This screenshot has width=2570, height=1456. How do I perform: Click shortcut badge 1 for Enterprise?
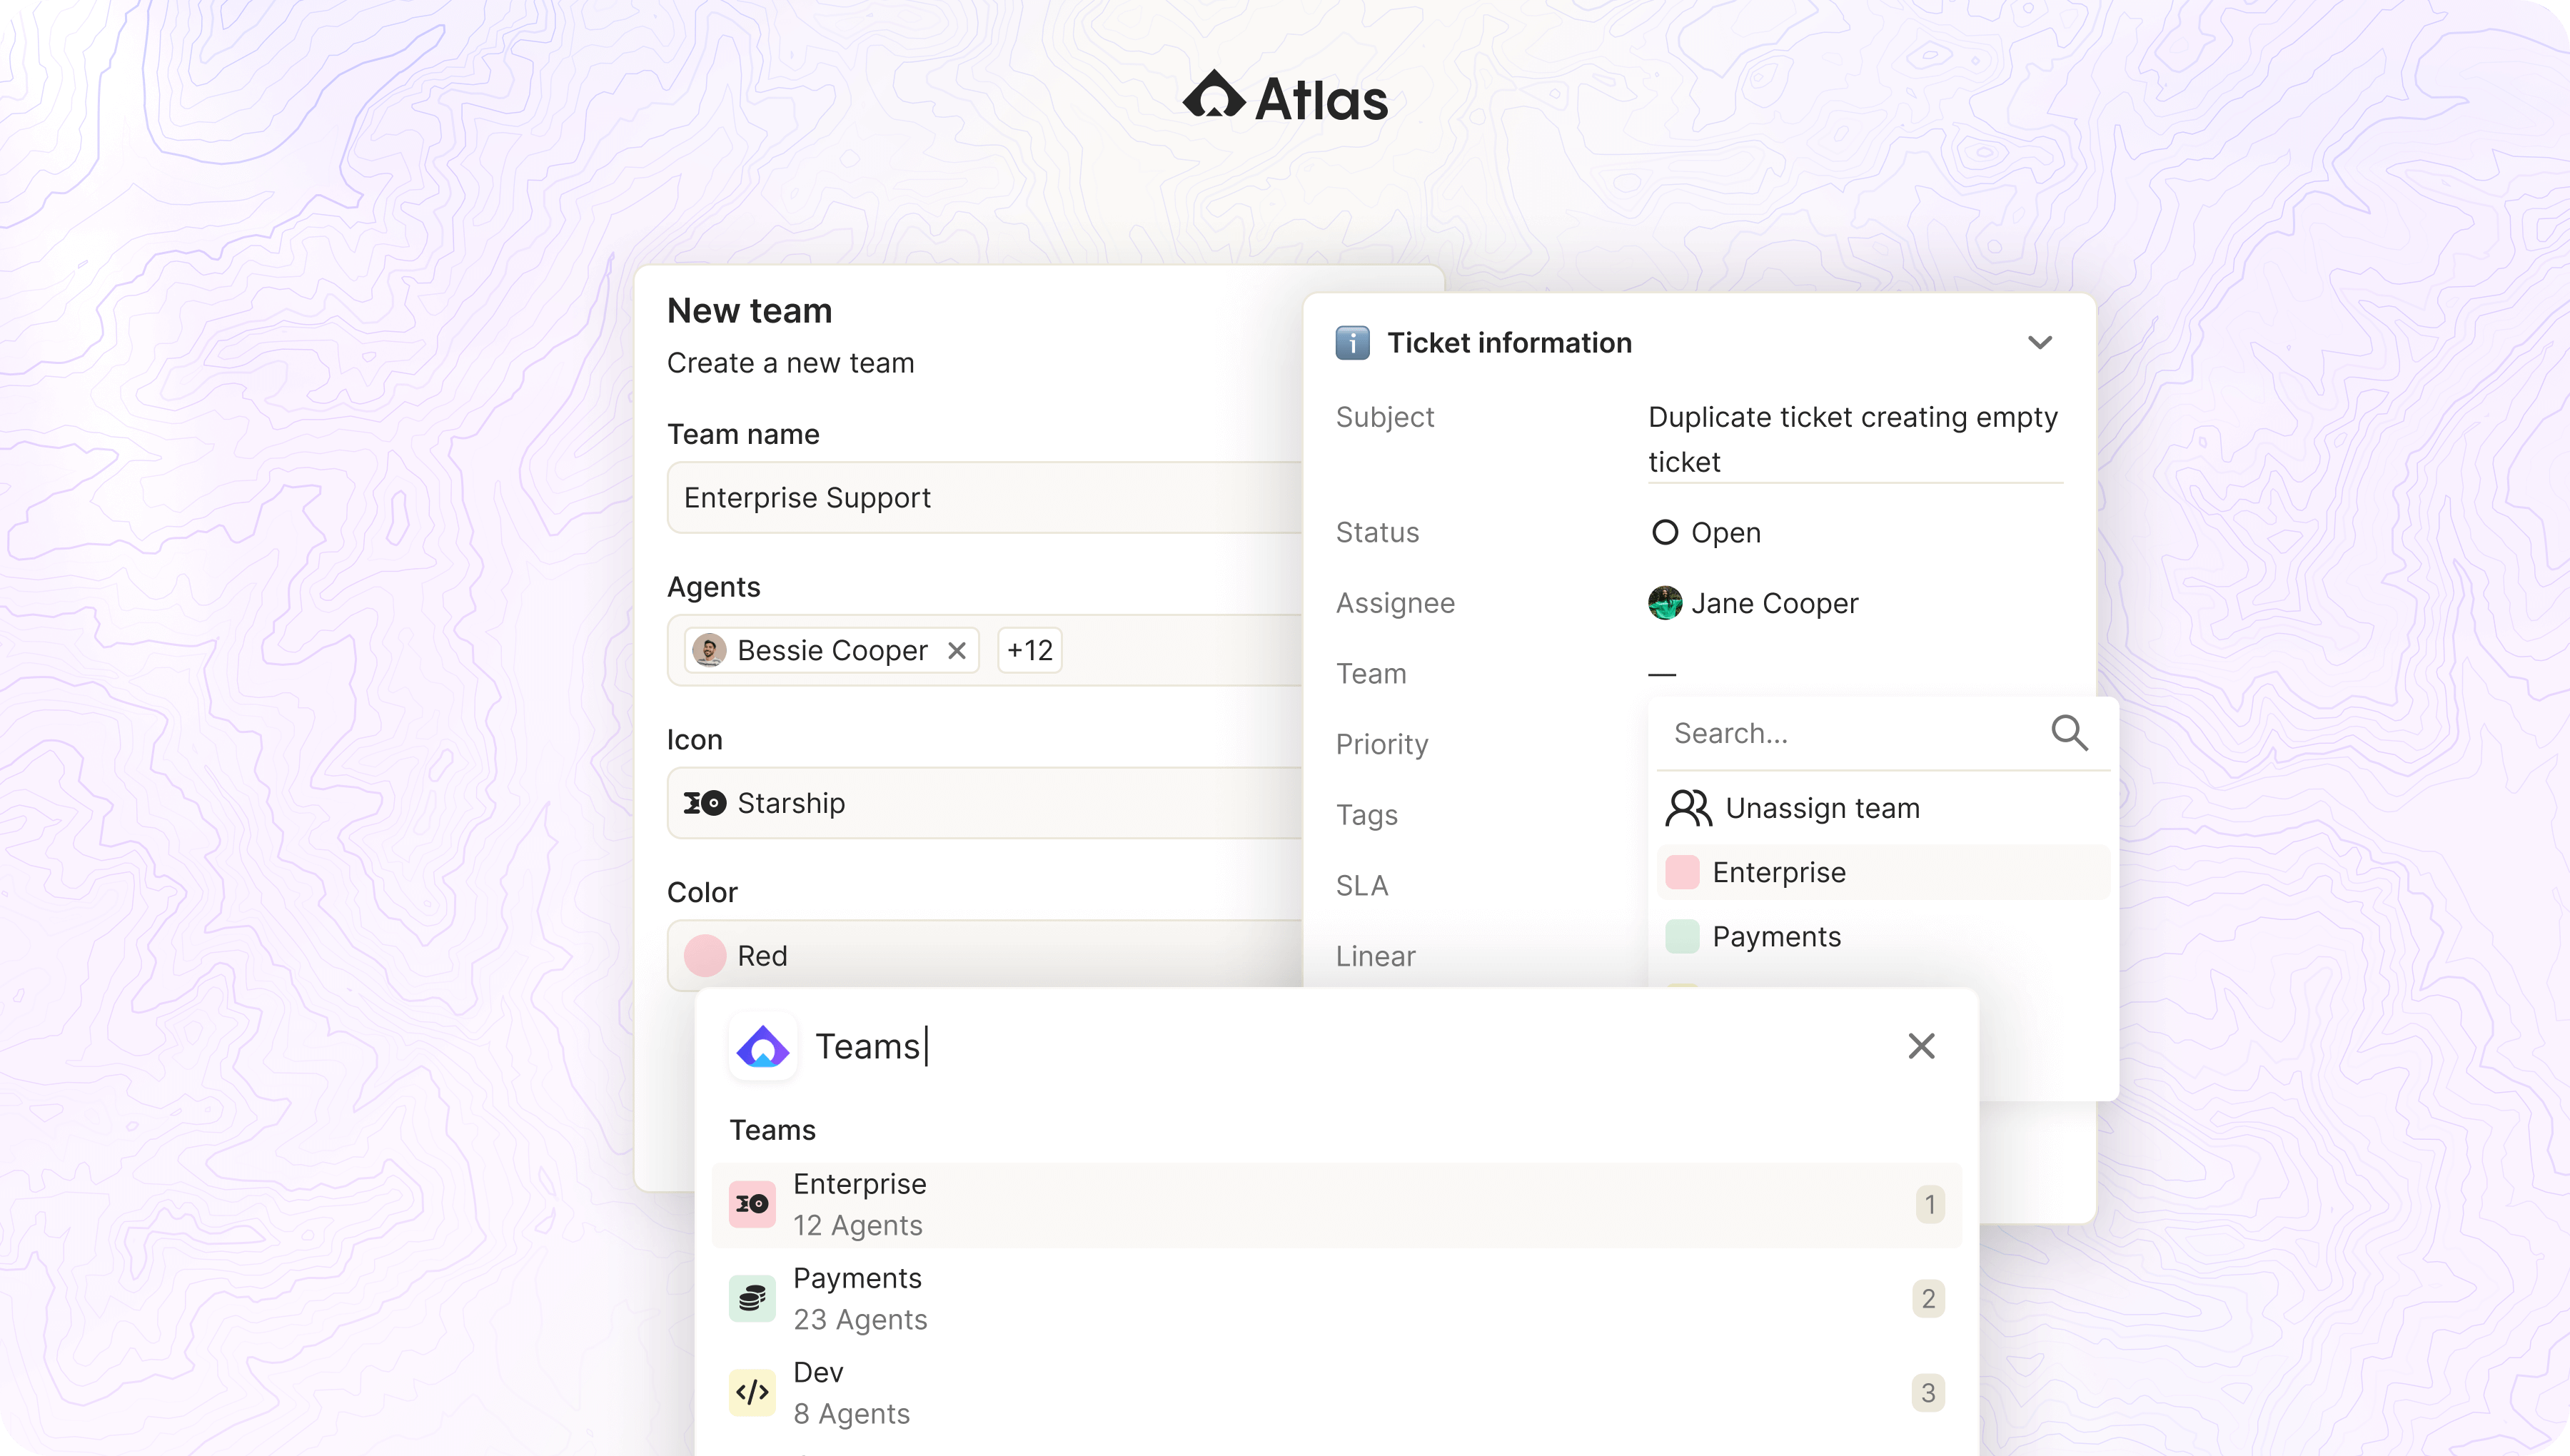coord(1929,1205)
